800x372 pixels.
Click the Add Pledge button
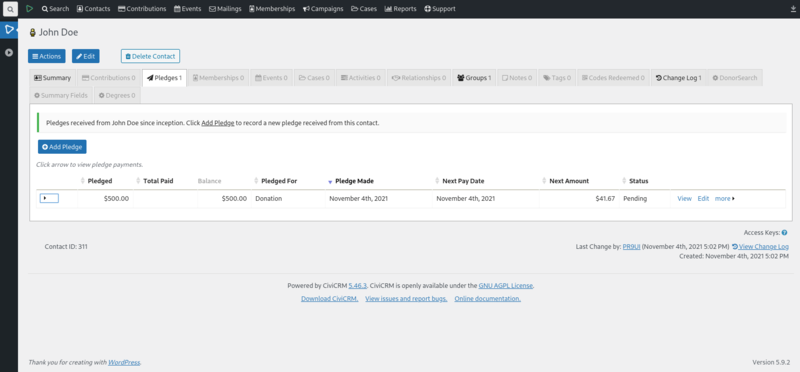click(x=62, y=147)
